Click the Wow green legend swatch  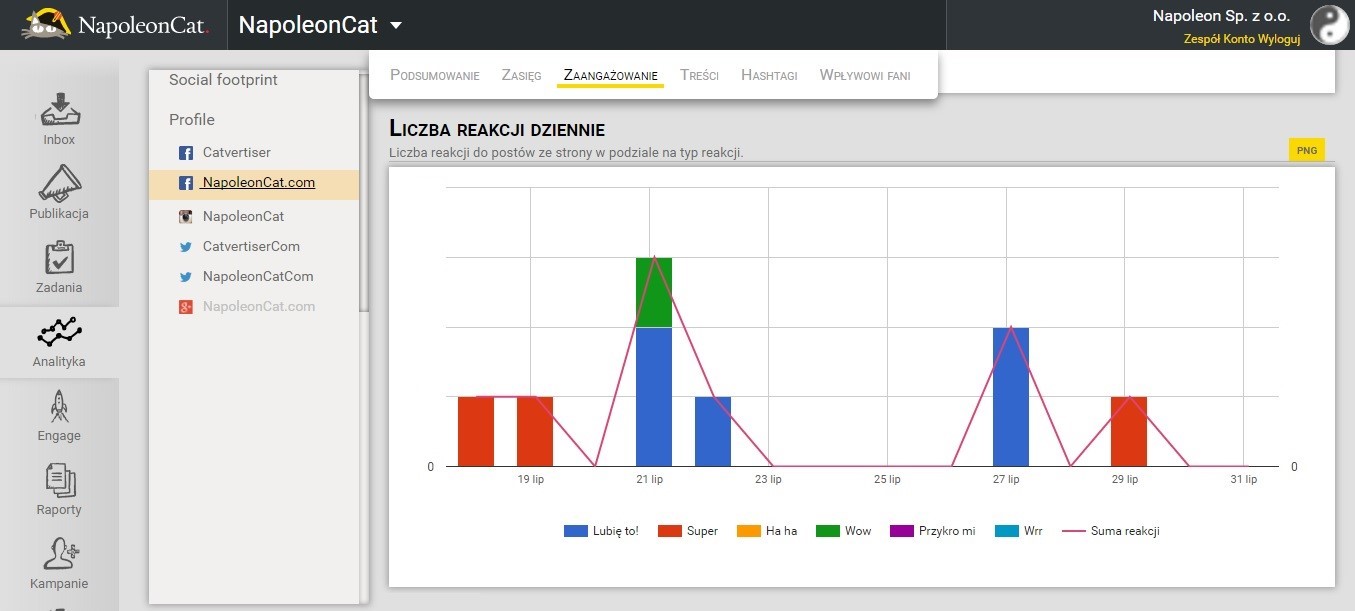(828, 531)
